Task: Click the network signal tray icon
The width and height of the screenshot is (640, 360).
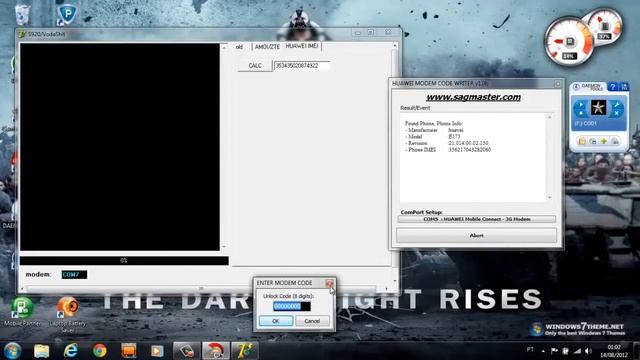Action: [x=577, y=351]
